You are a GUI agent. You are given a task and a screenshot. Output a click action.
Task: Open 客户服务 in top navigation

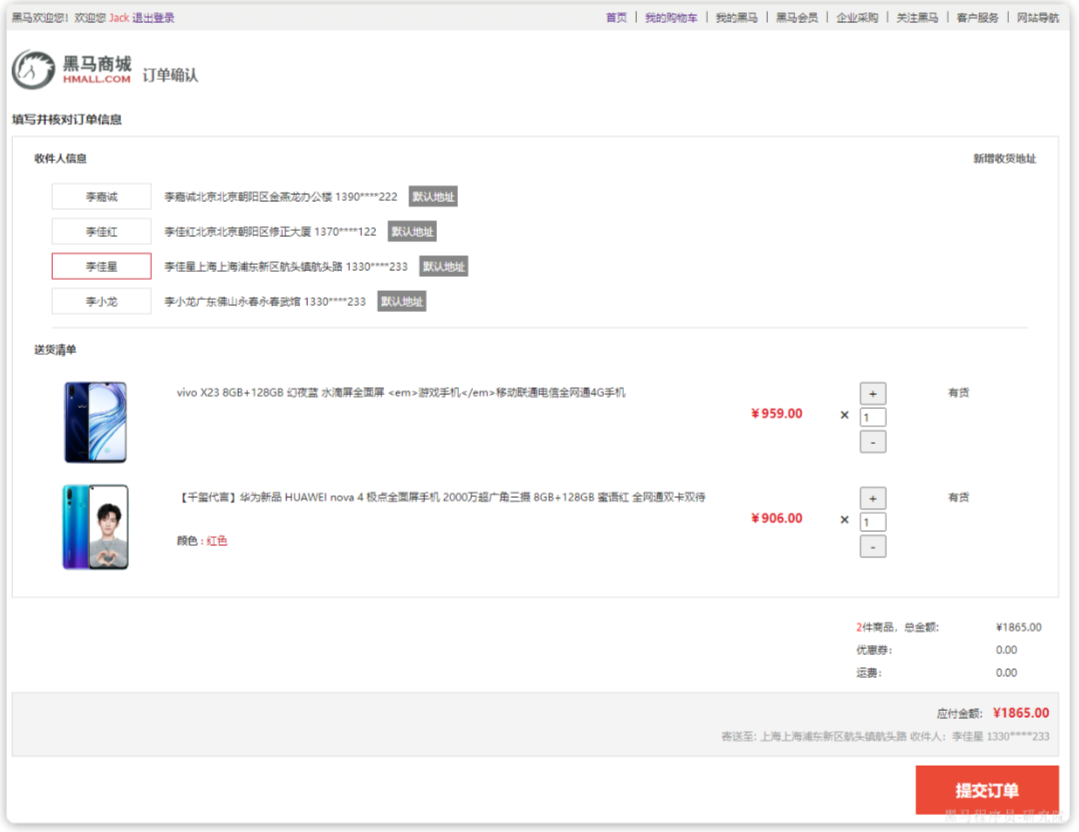[x=977, y=18]
